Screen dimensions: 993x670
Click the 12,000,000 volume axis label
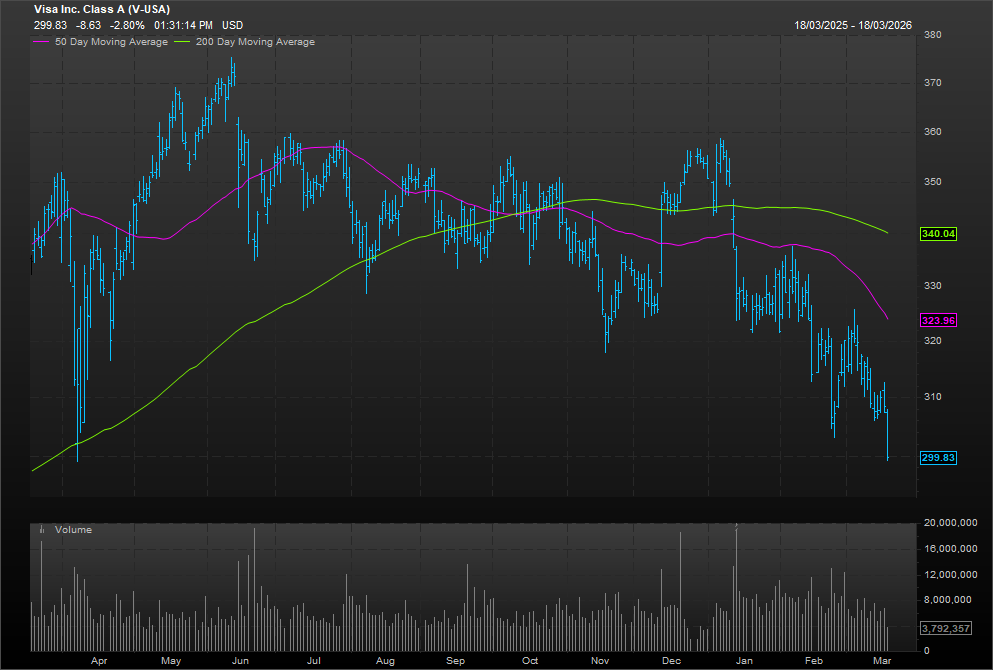click(950, 574)
